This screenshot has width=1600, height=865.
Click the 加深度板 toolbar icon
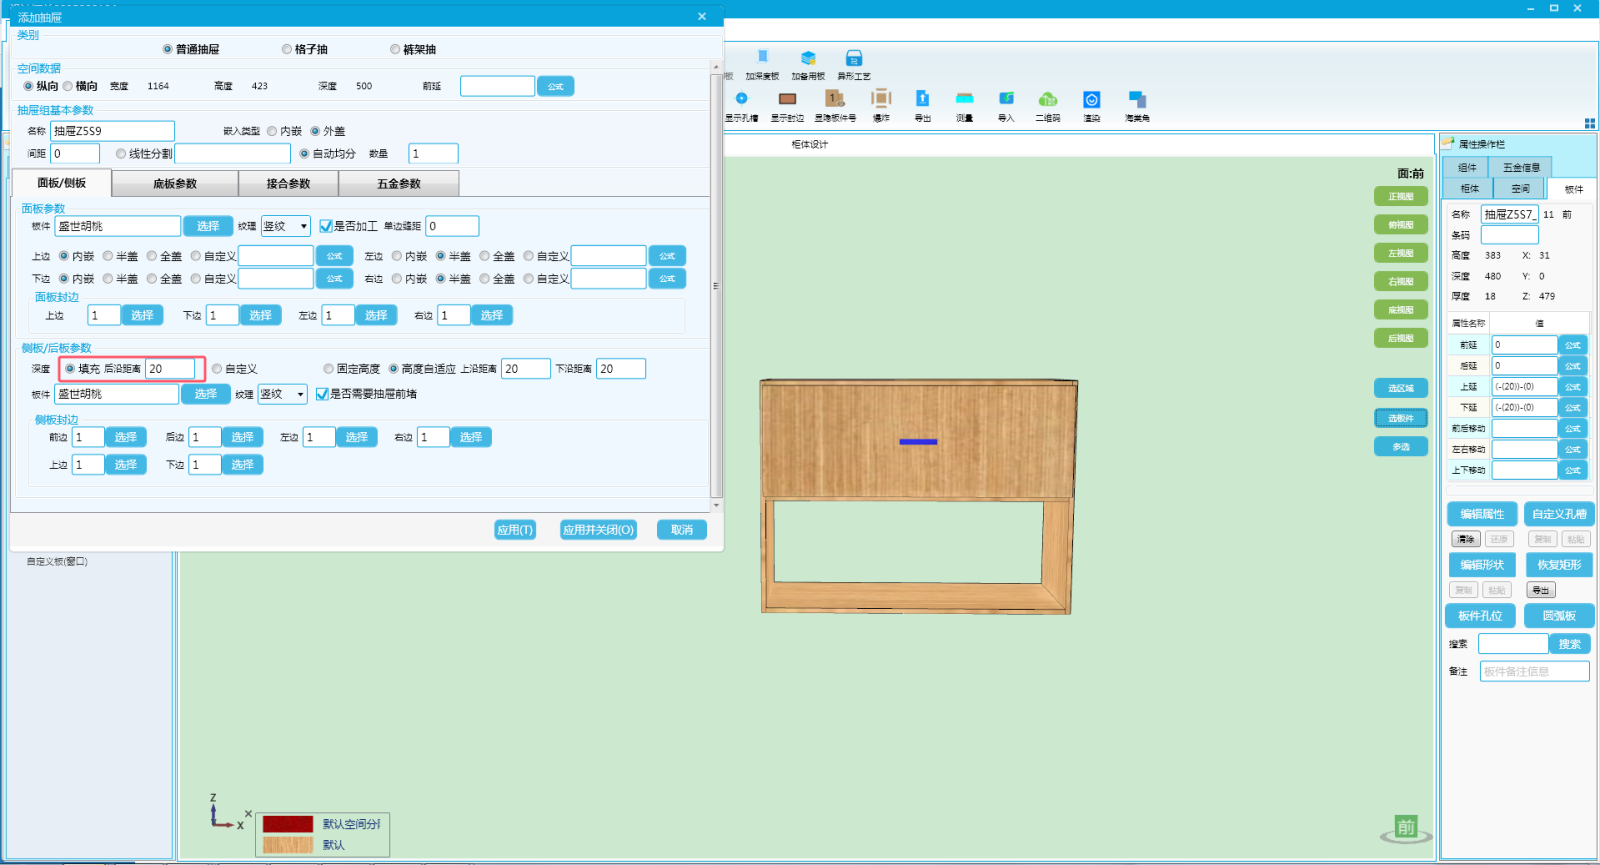(762, 58)
